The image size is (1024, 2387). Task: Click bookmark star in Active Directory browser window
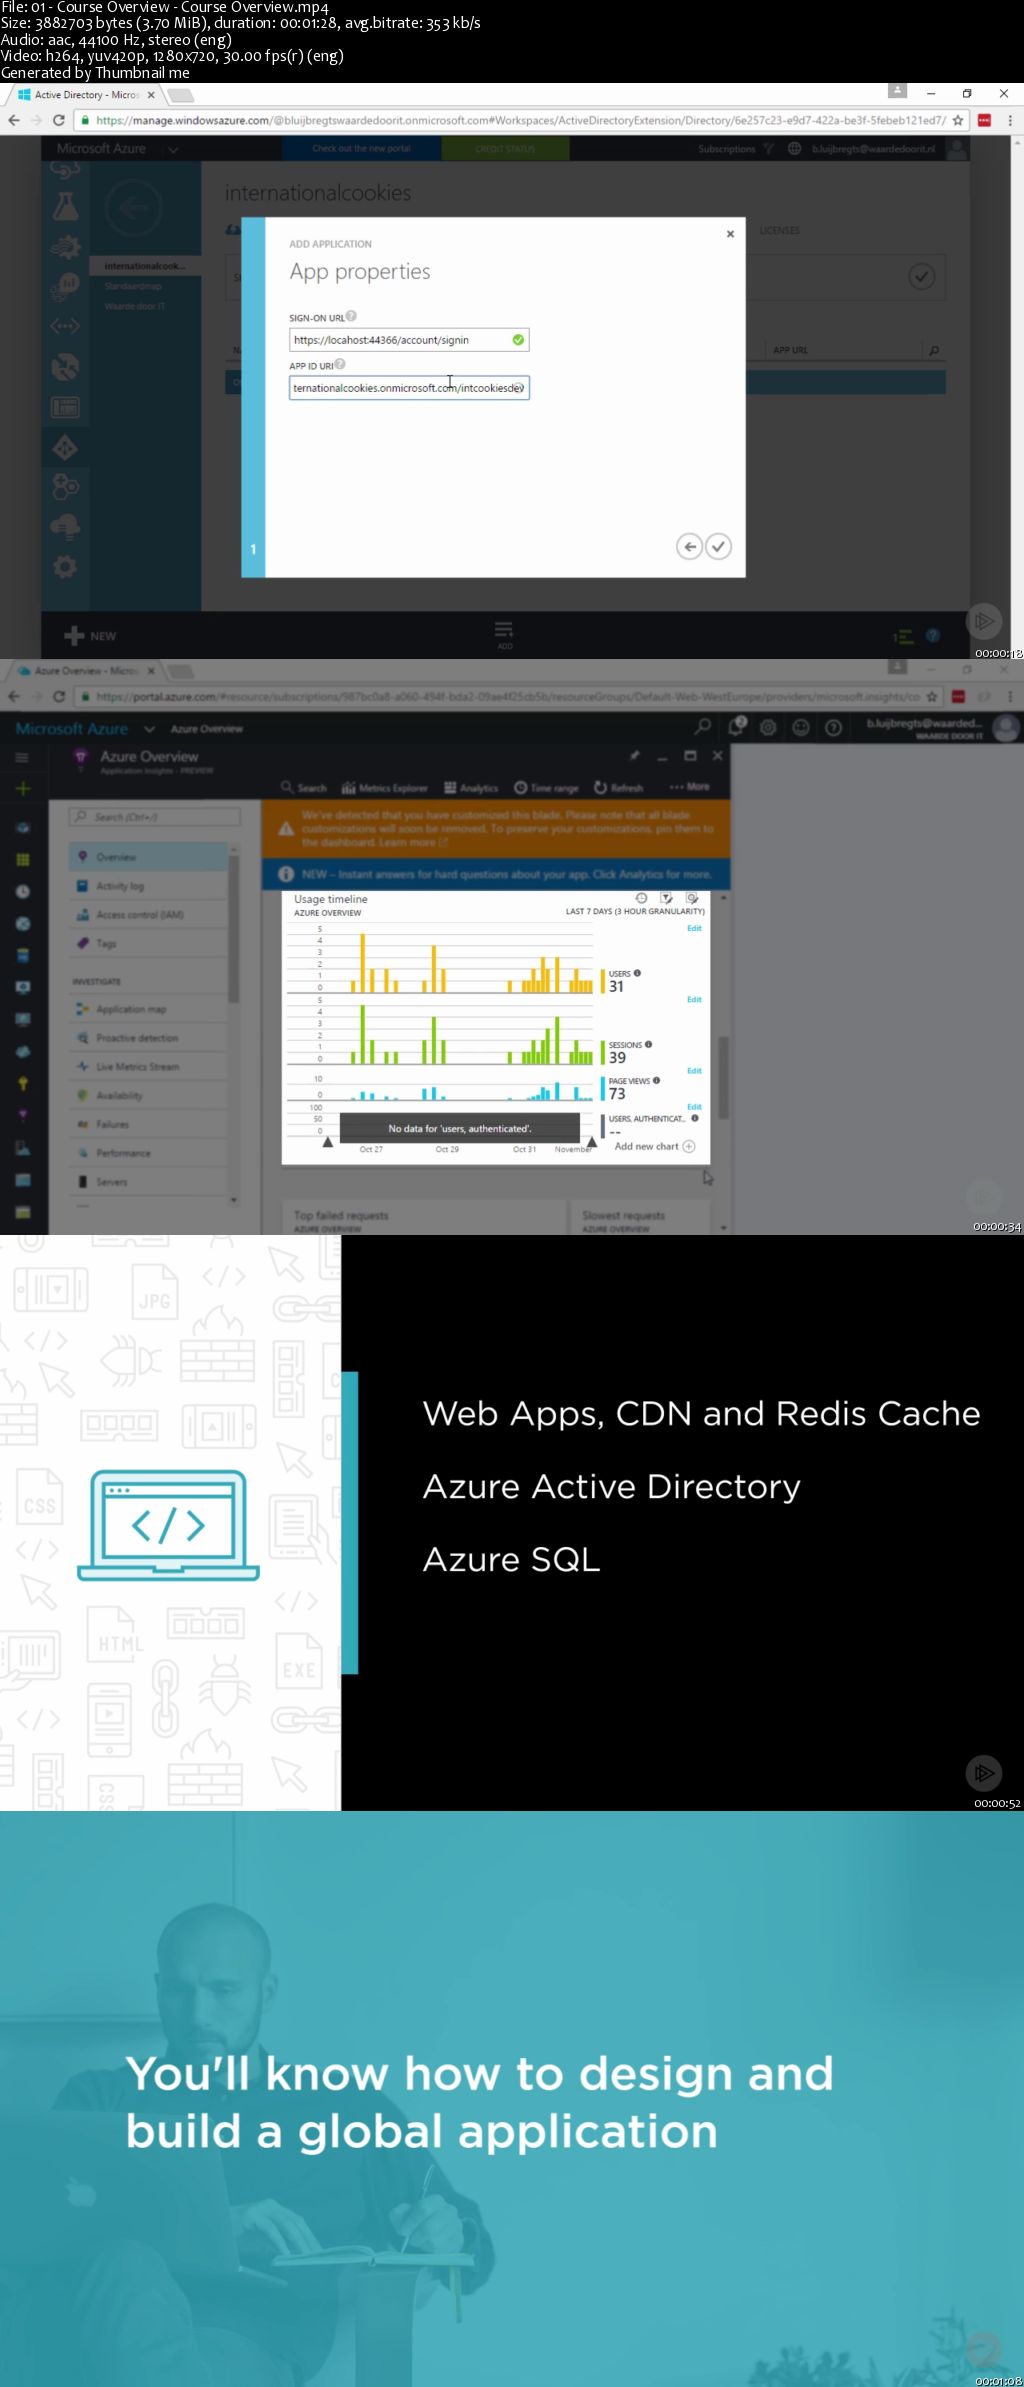click(x=957, y=120)
